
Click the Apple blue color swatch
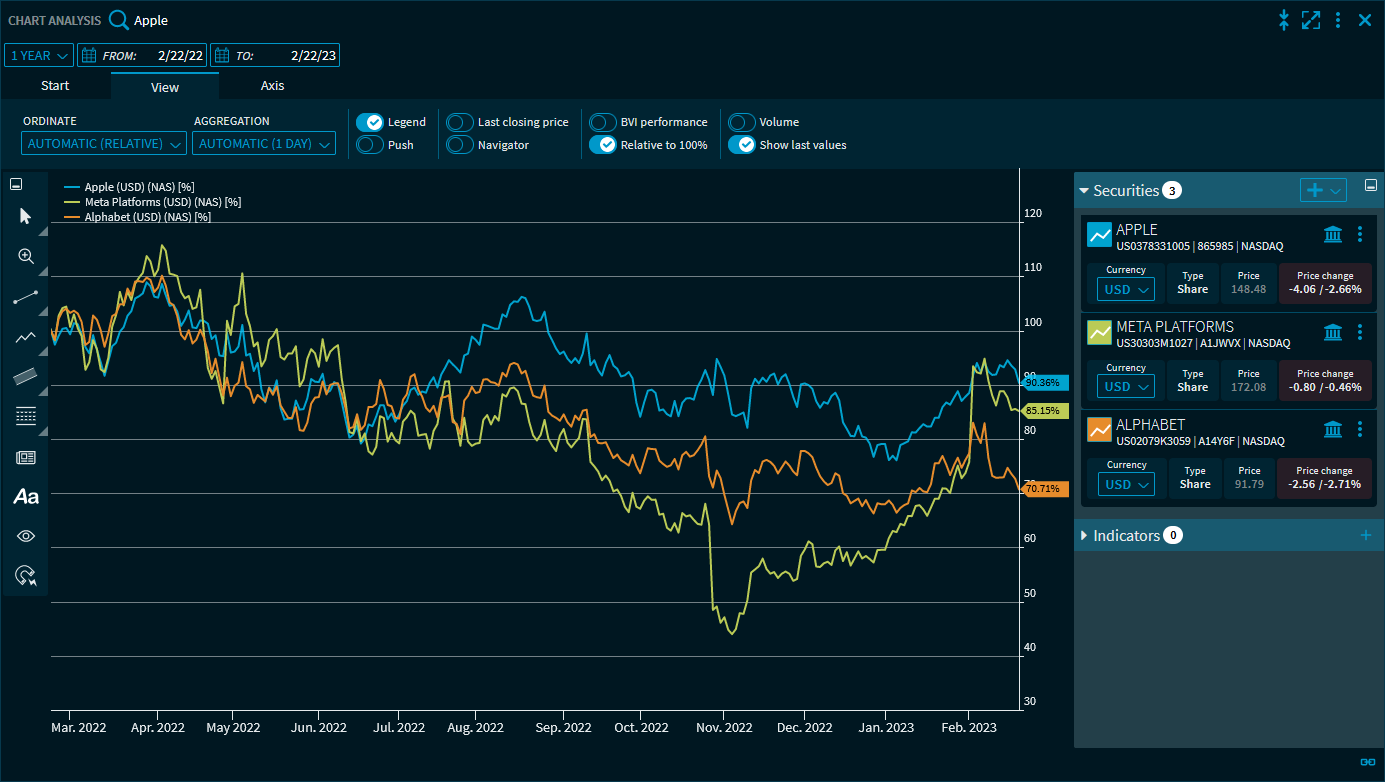1099,234
